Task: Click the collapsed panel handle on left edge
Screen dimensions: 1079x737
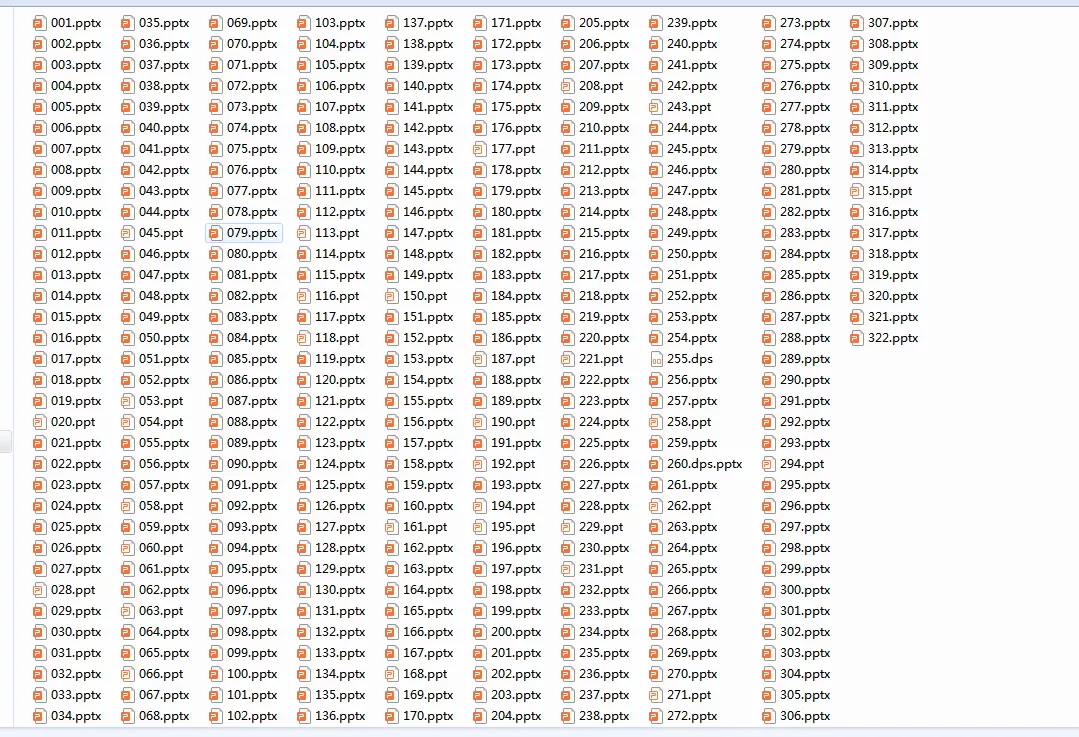Action: [5, 441]
